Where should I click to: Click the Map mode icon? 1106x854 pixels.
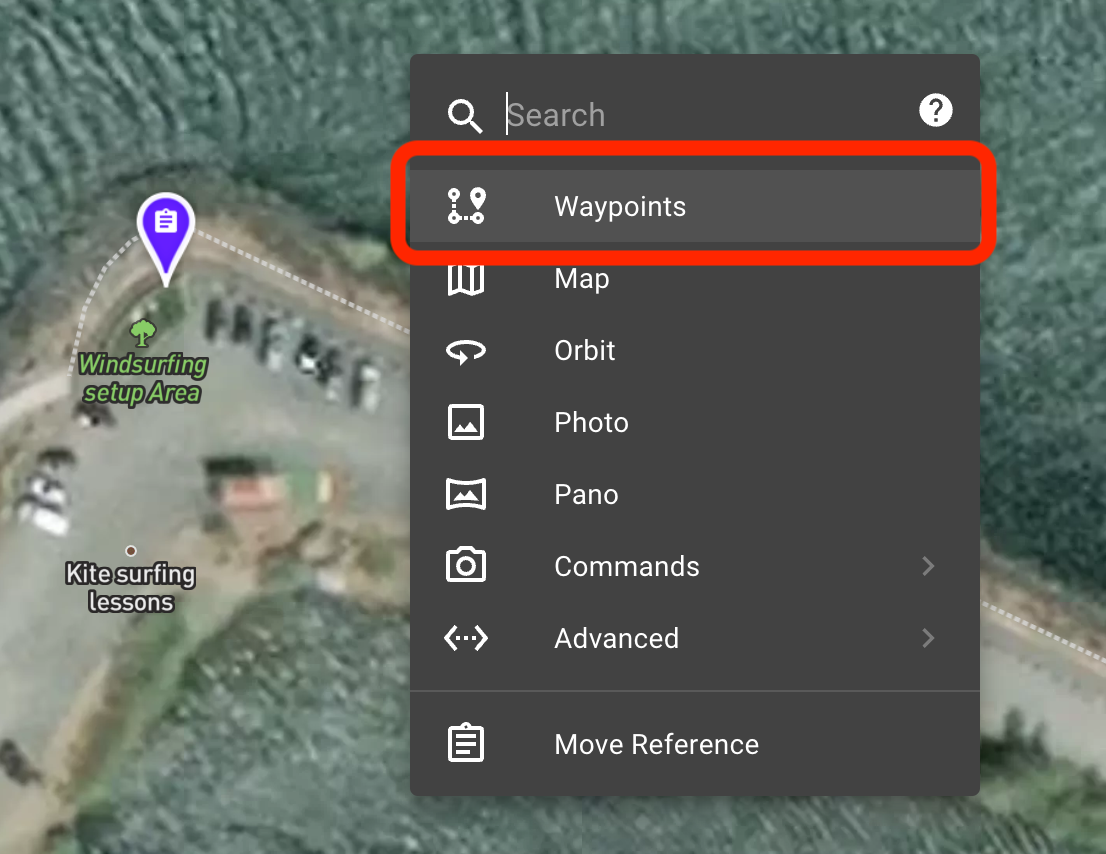coord(465,278)
